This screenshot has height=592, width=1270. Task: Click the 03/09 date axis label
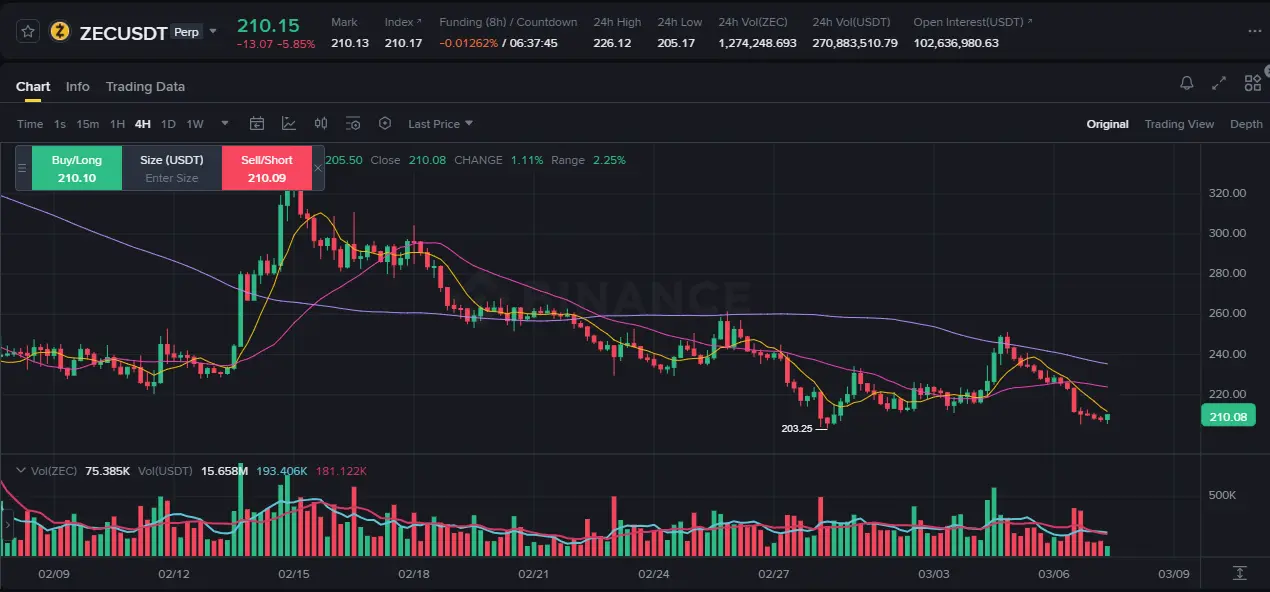[x=1173, y=574]
